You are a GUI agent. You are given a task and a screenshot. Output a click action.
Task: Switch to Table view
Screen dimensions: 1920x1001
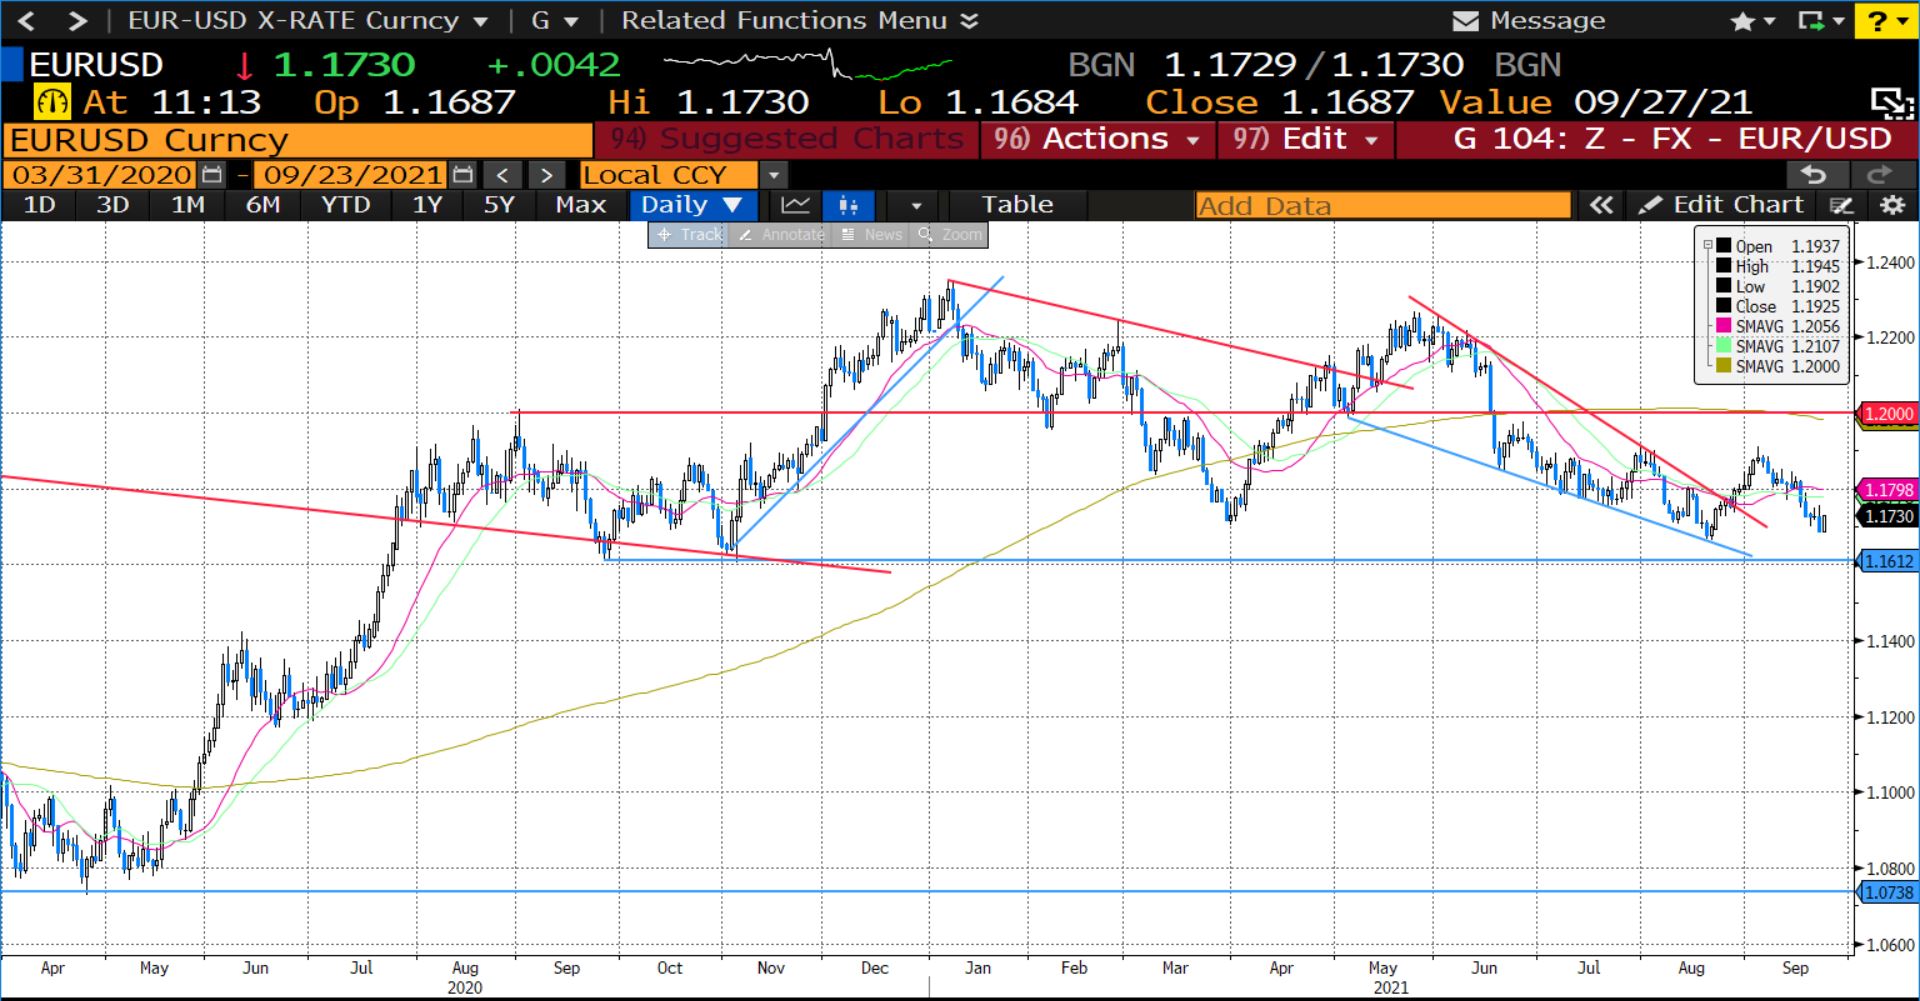pyautogui.click(x=1017, y=205)
